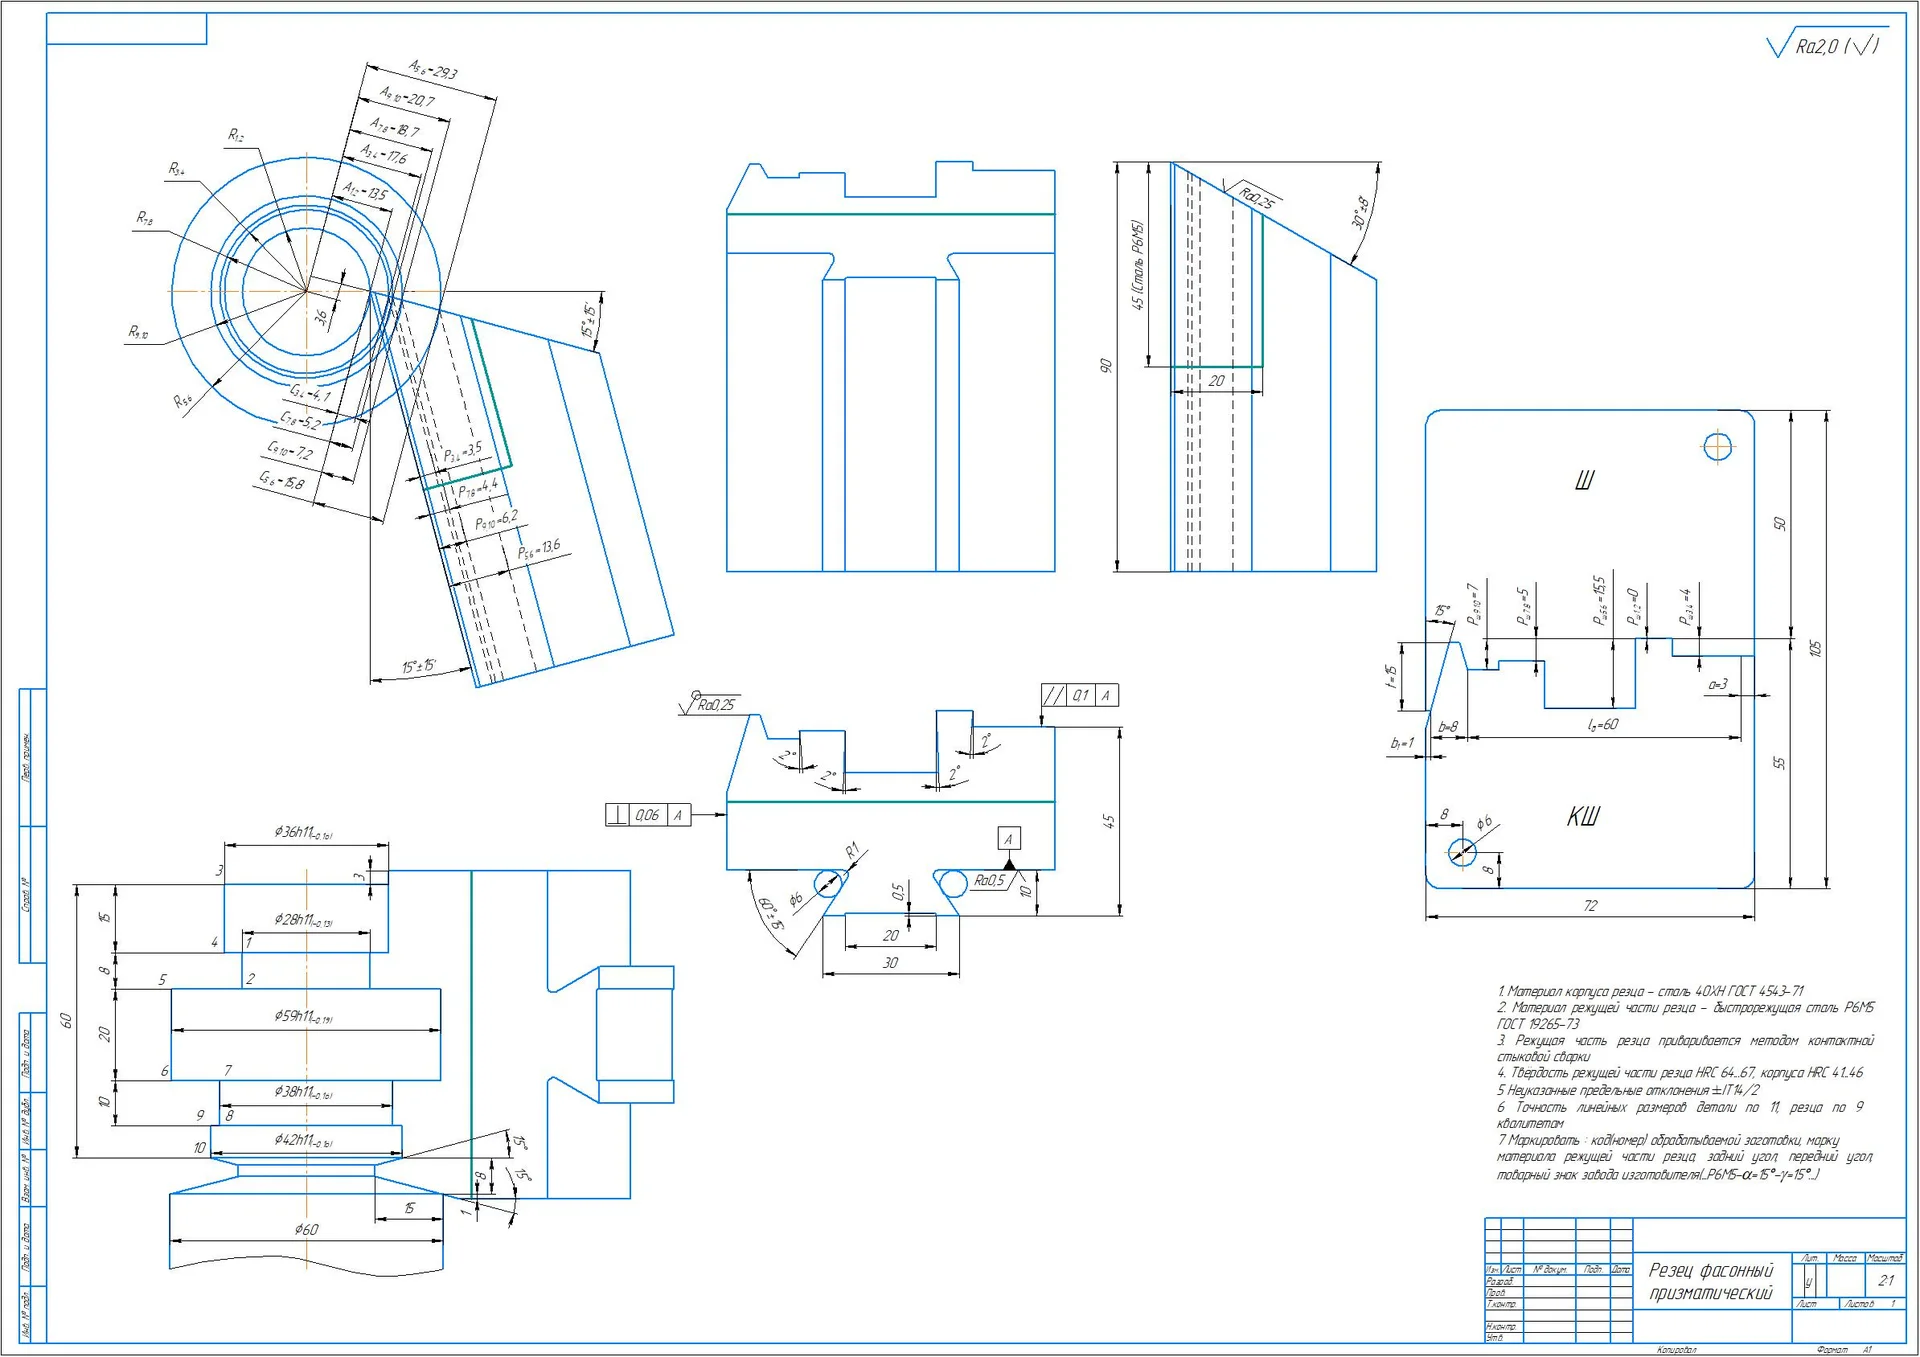This screenshot has height=1357, width=1920.
Task: Select the ø36h11 diameter dimension
Action: coord(304,832)
